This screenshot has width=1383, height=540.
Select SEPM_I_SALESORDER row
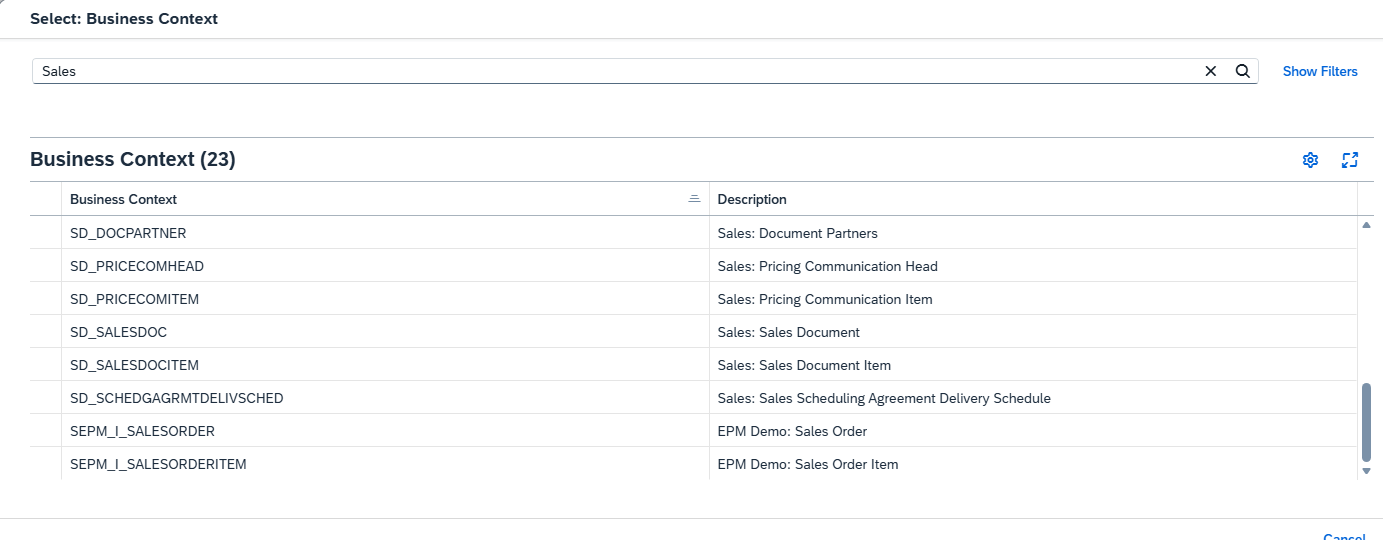[x=142, y=431]
